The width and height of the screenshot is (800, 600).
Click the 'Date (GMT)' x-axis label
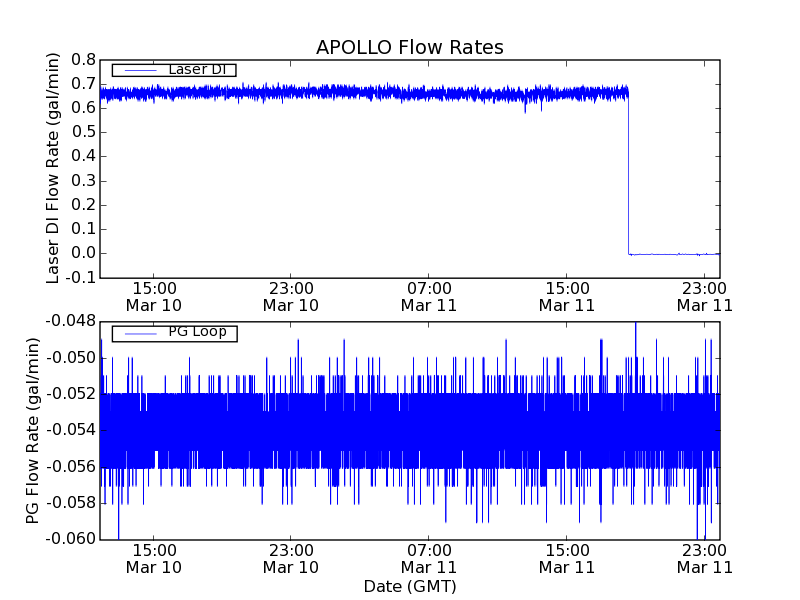tap(410, 586)
